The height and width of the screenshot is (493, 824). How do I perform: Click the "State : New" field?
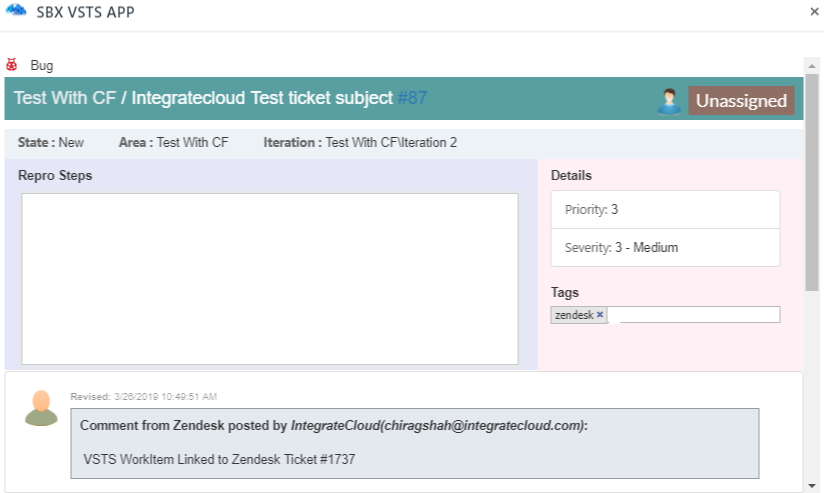click(x=50, y=142)
